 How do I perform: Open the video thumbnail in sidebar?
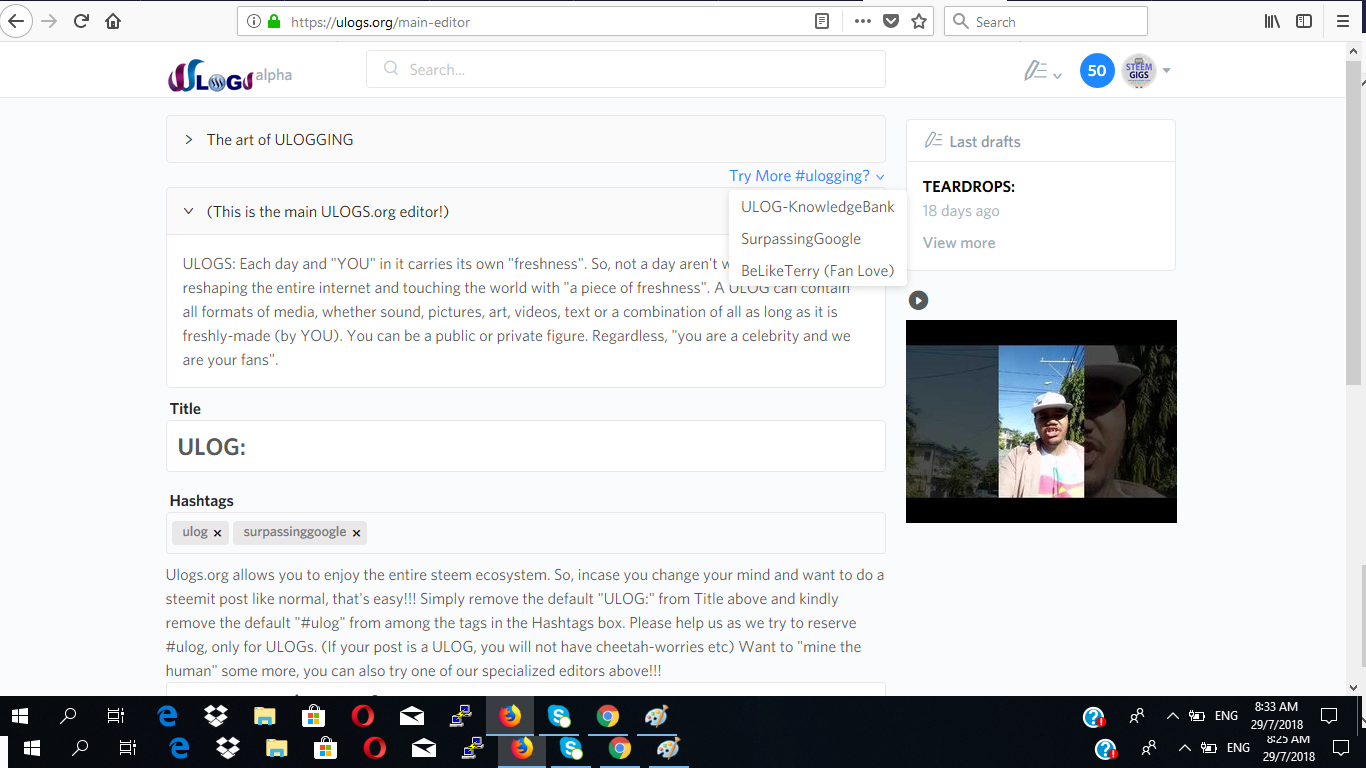pos(1041,421)
